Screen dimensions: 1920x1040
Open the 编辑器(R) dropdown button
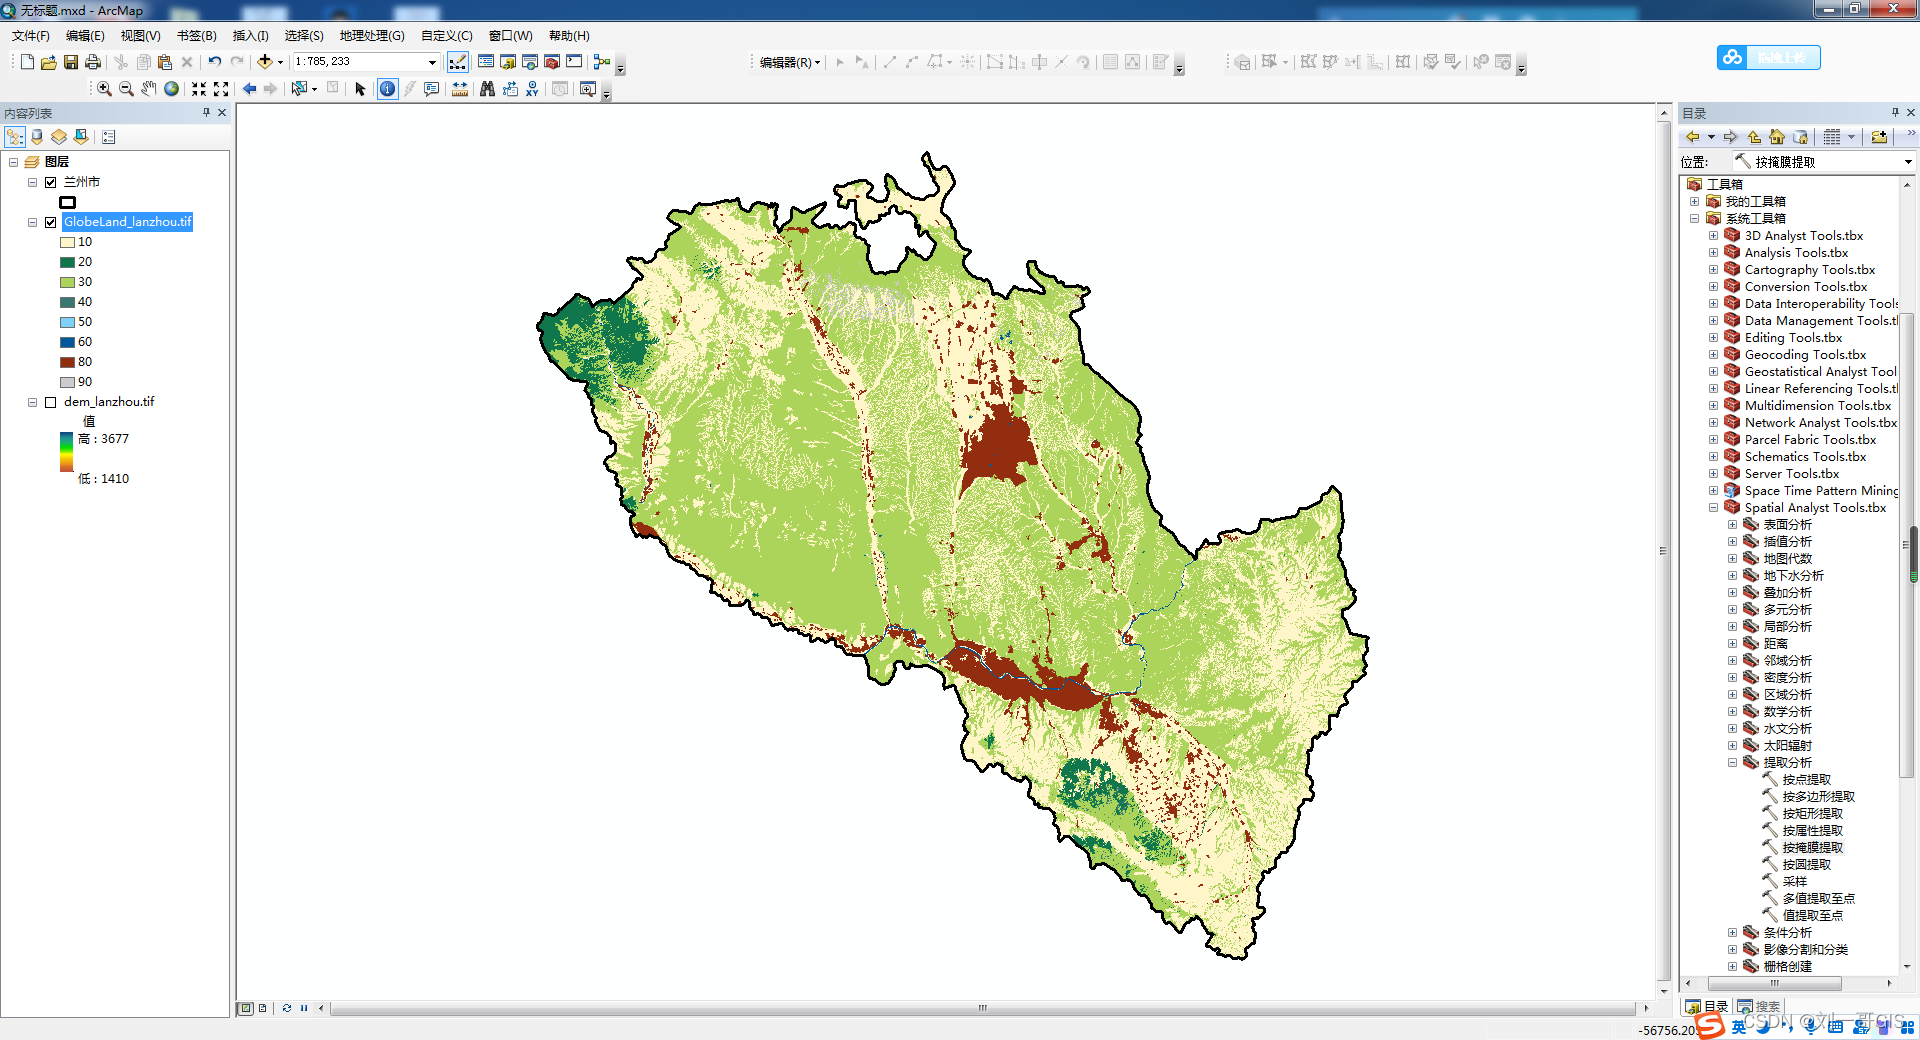(790, 62)
